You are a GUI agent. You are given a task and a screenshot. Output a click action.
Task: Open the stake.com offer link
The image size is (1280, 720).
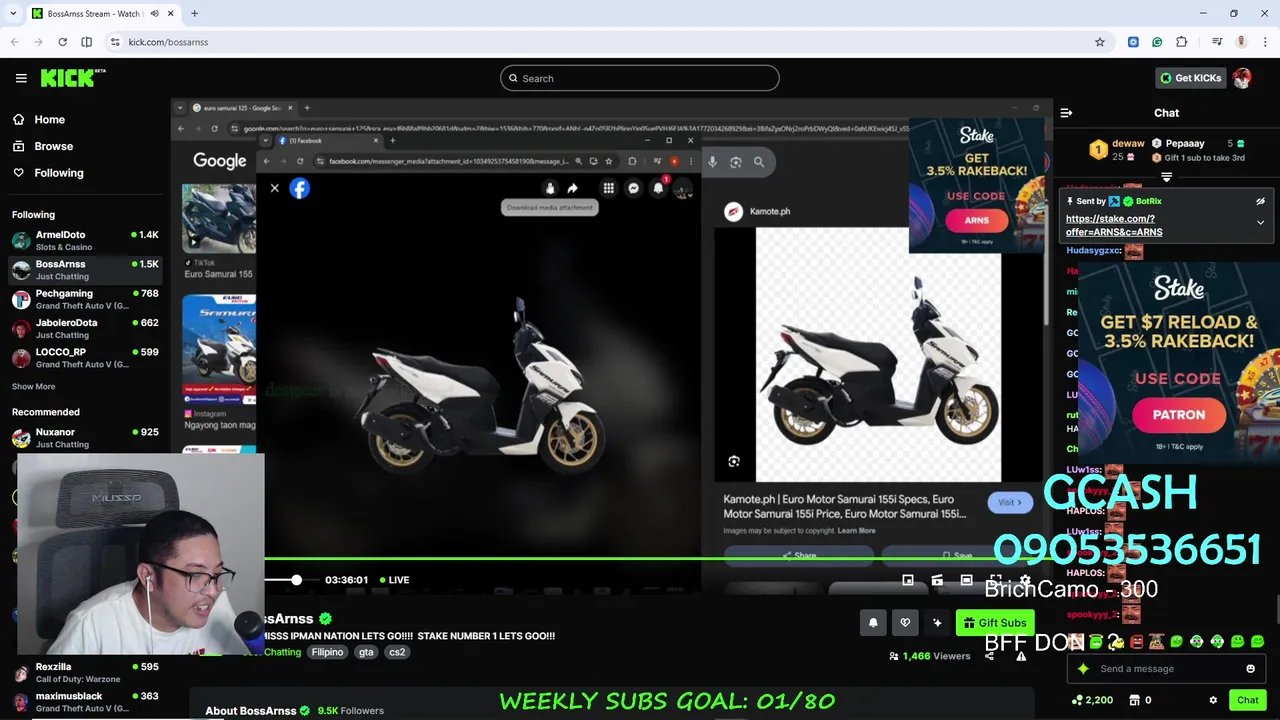point(1114,225)
